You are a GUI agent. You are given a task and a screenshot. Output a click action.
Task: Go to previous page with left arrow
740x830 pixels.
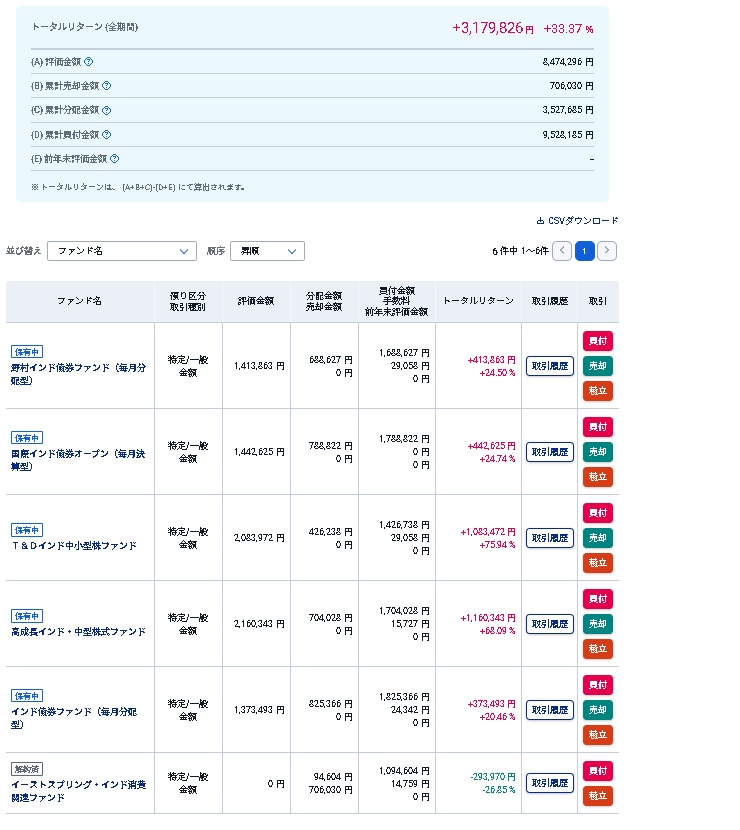pos(562,251)
